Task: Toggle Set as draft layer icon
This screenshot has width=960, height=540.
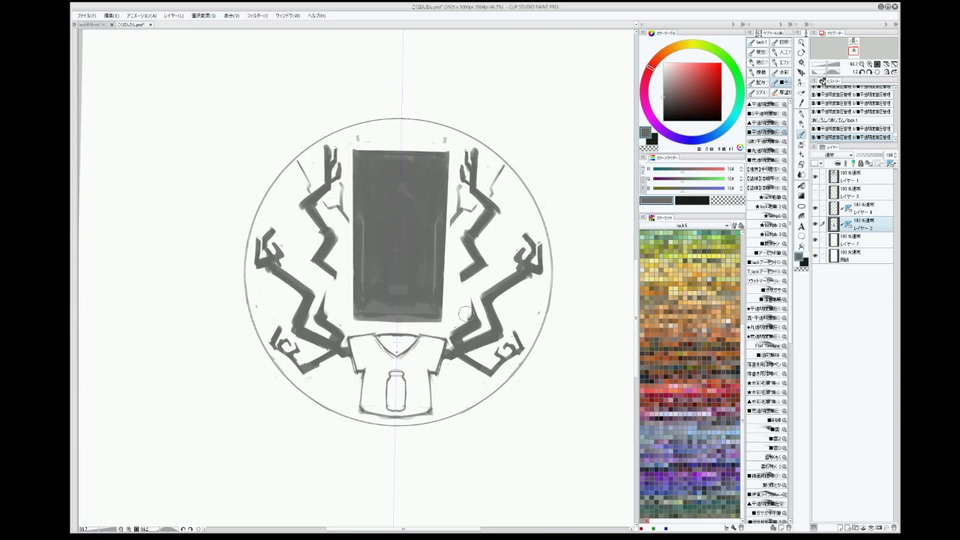Action: [853, 163]
